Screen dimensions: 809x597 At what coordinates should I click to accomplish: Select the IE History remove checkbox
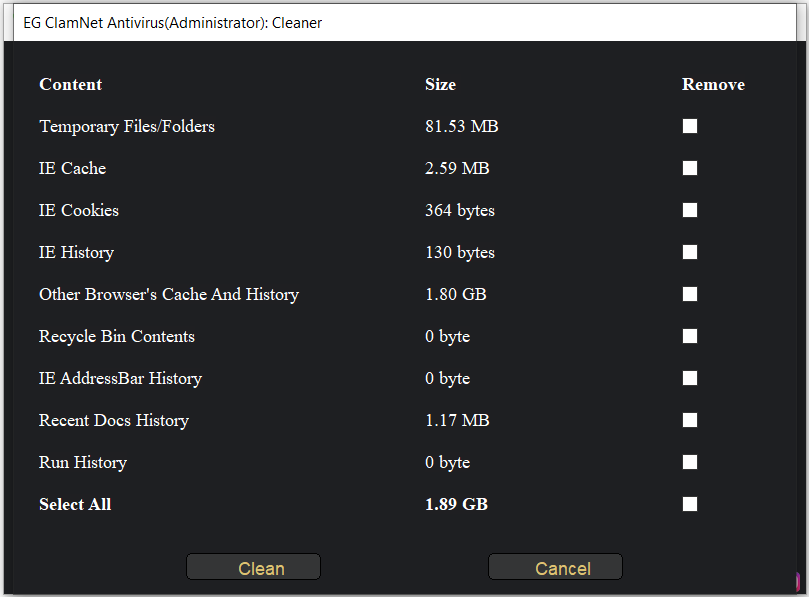coord(690,252)
